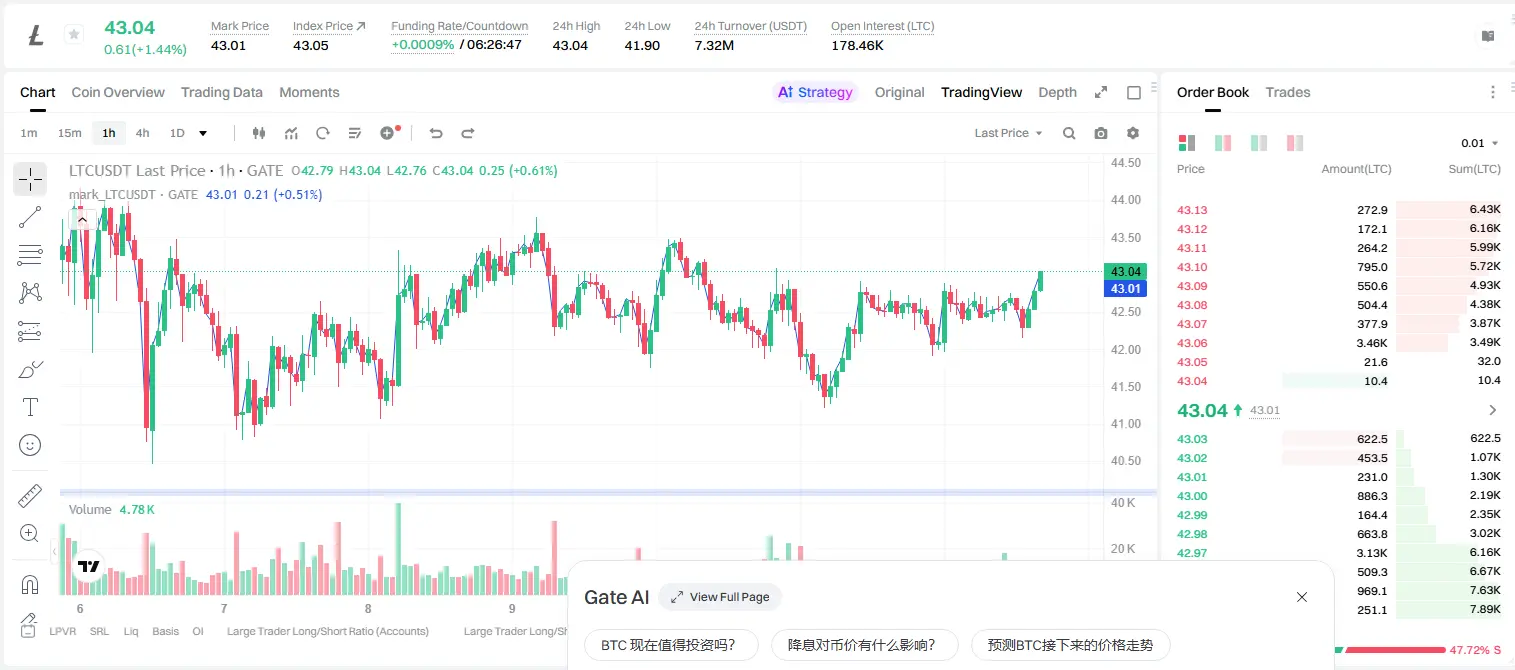Collapse the chart legend with the chevron
1515x670 pixels.
[x=82, y=218]
